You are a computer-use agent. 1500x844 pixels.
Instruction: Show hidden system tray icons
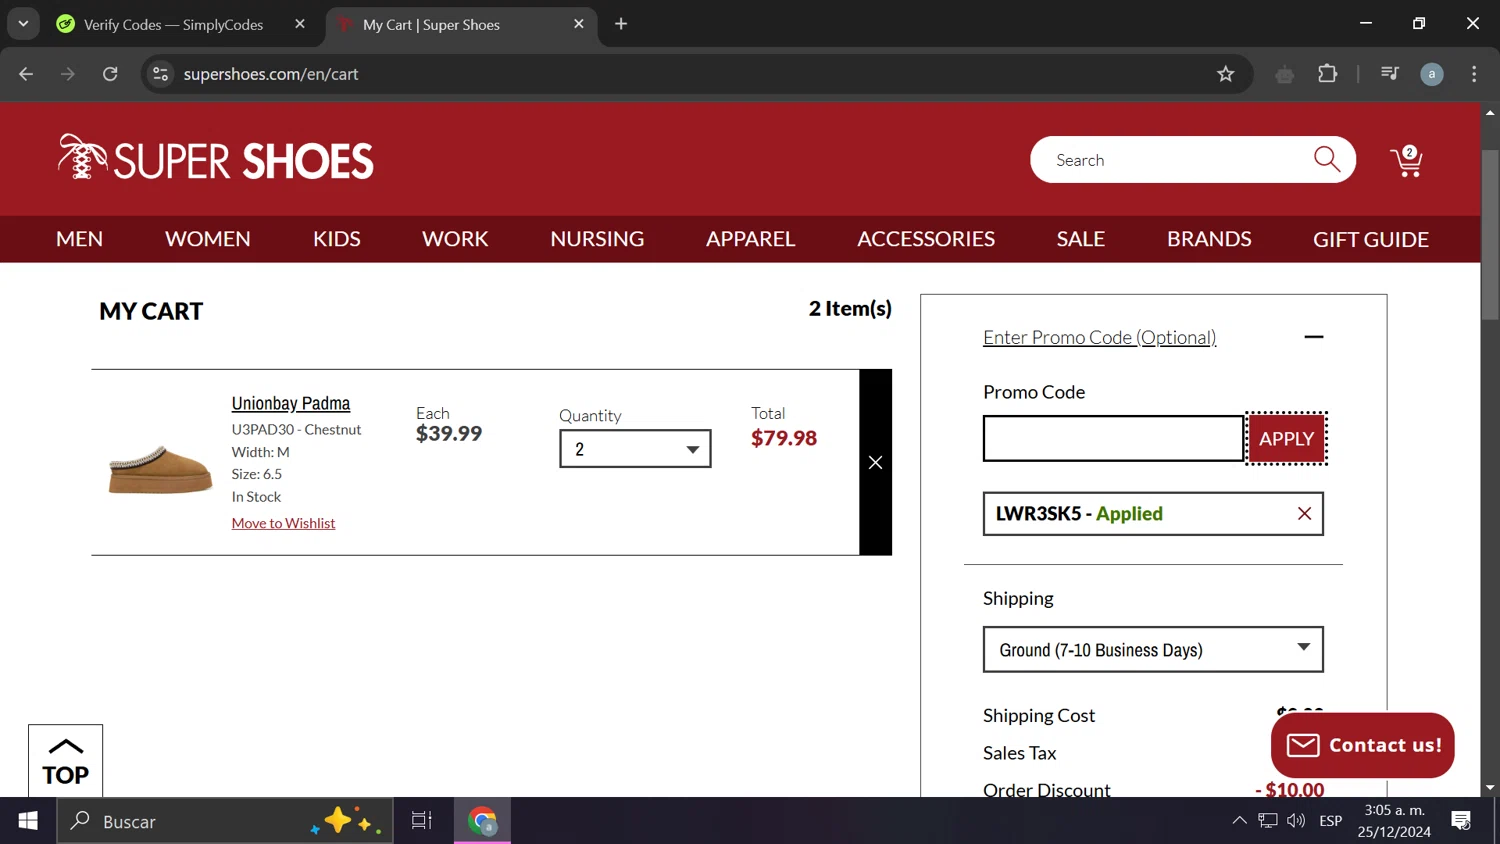coord(1239,821)
